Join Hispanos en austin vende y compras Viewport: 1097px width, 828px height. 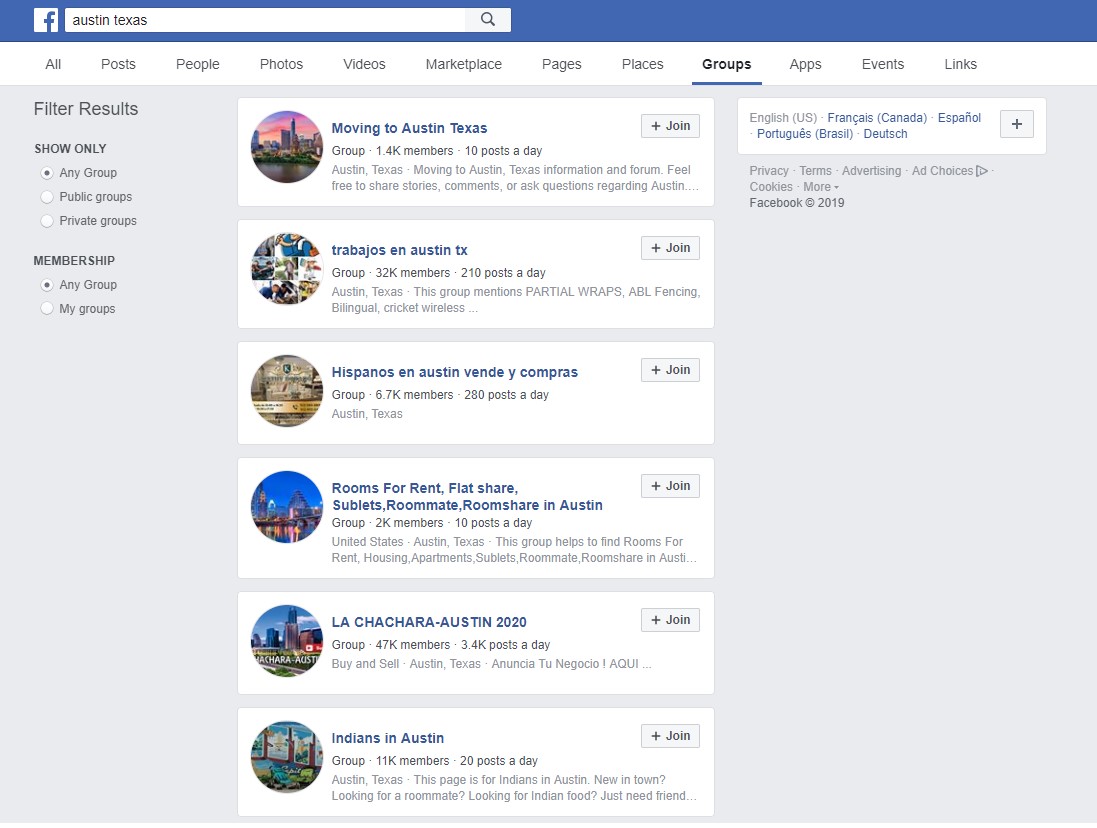click(670, 370)
